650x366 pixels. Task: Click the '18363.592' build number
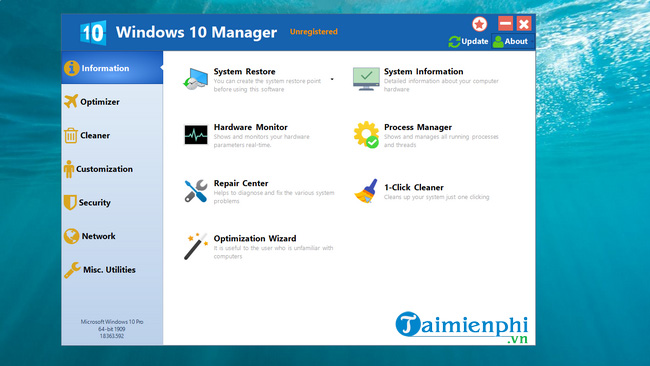click(x=112, y=336)
